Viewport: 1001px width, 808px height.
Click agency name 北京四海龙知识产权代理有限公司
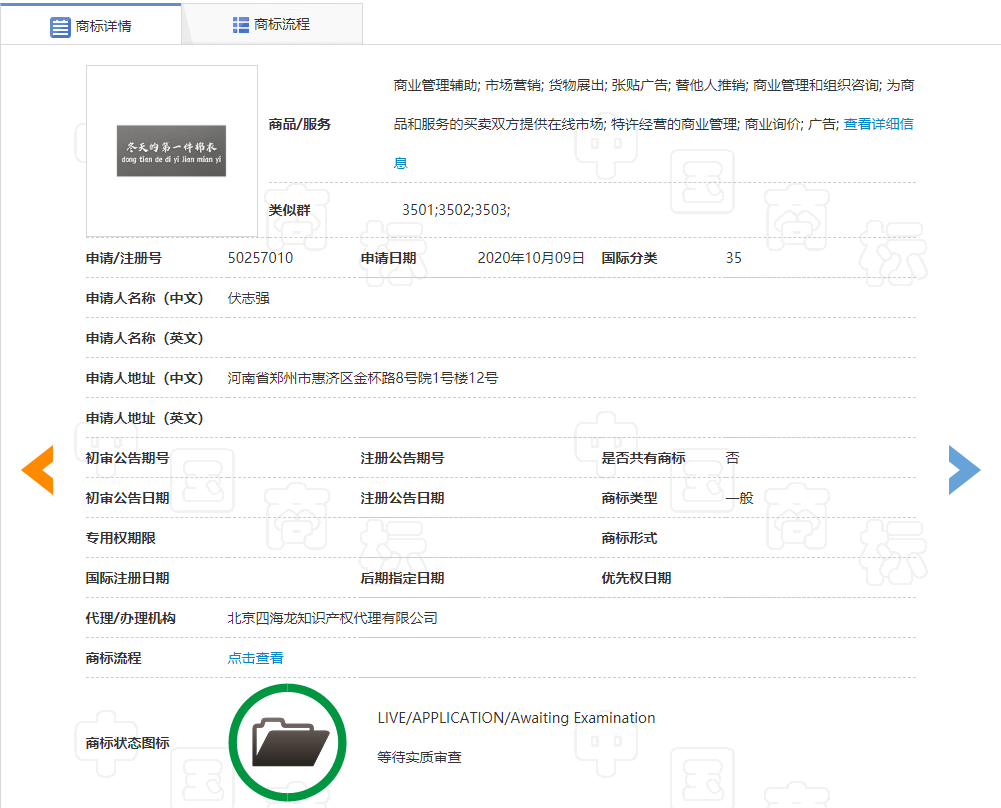click(x=333, y=618)
